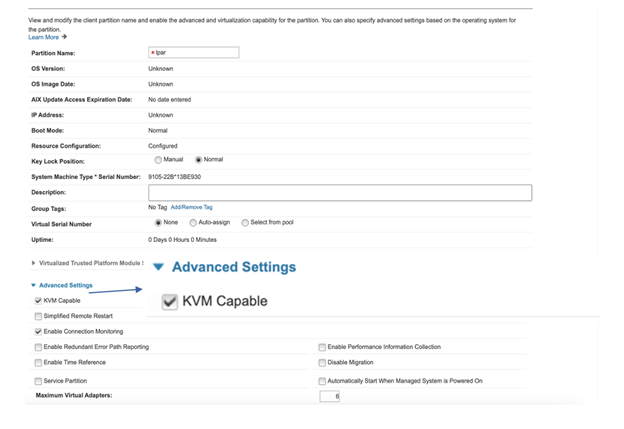Select None for Virtual Serial Number
This screenshot has height=429, width=624.
(158, 223)
